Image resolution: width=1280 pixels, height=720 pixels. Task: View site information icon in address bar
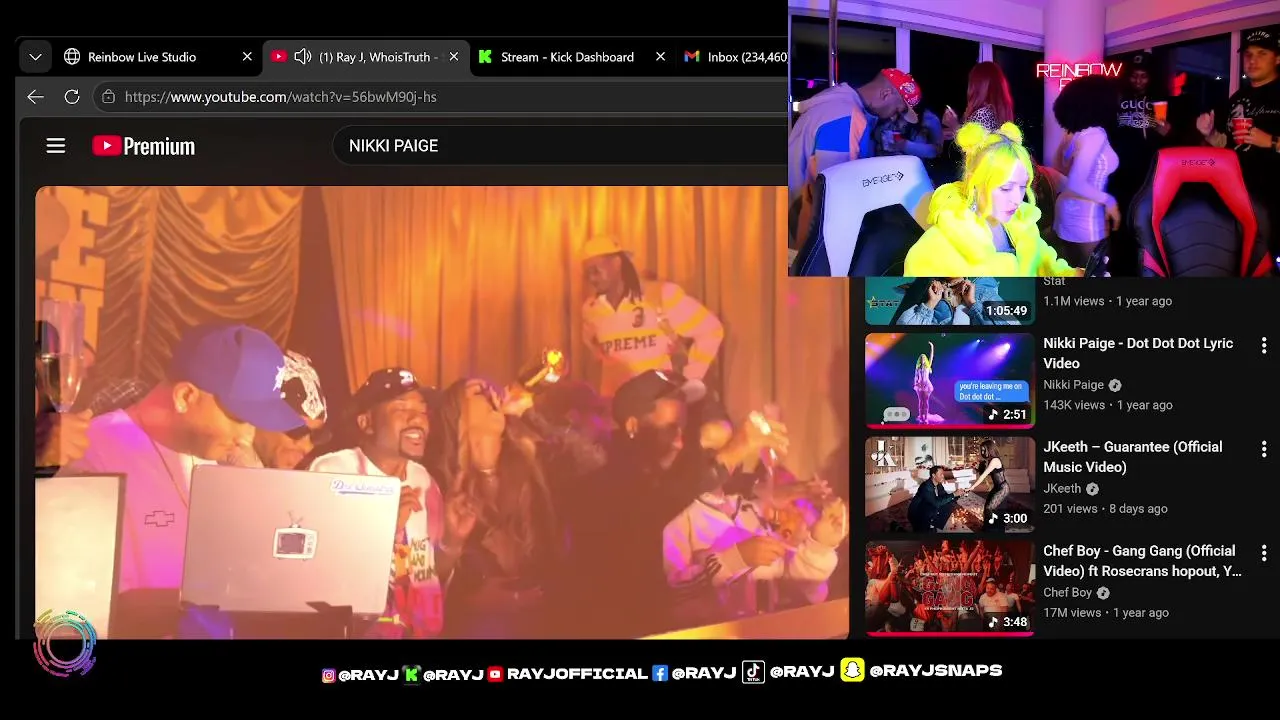(108, 97)
